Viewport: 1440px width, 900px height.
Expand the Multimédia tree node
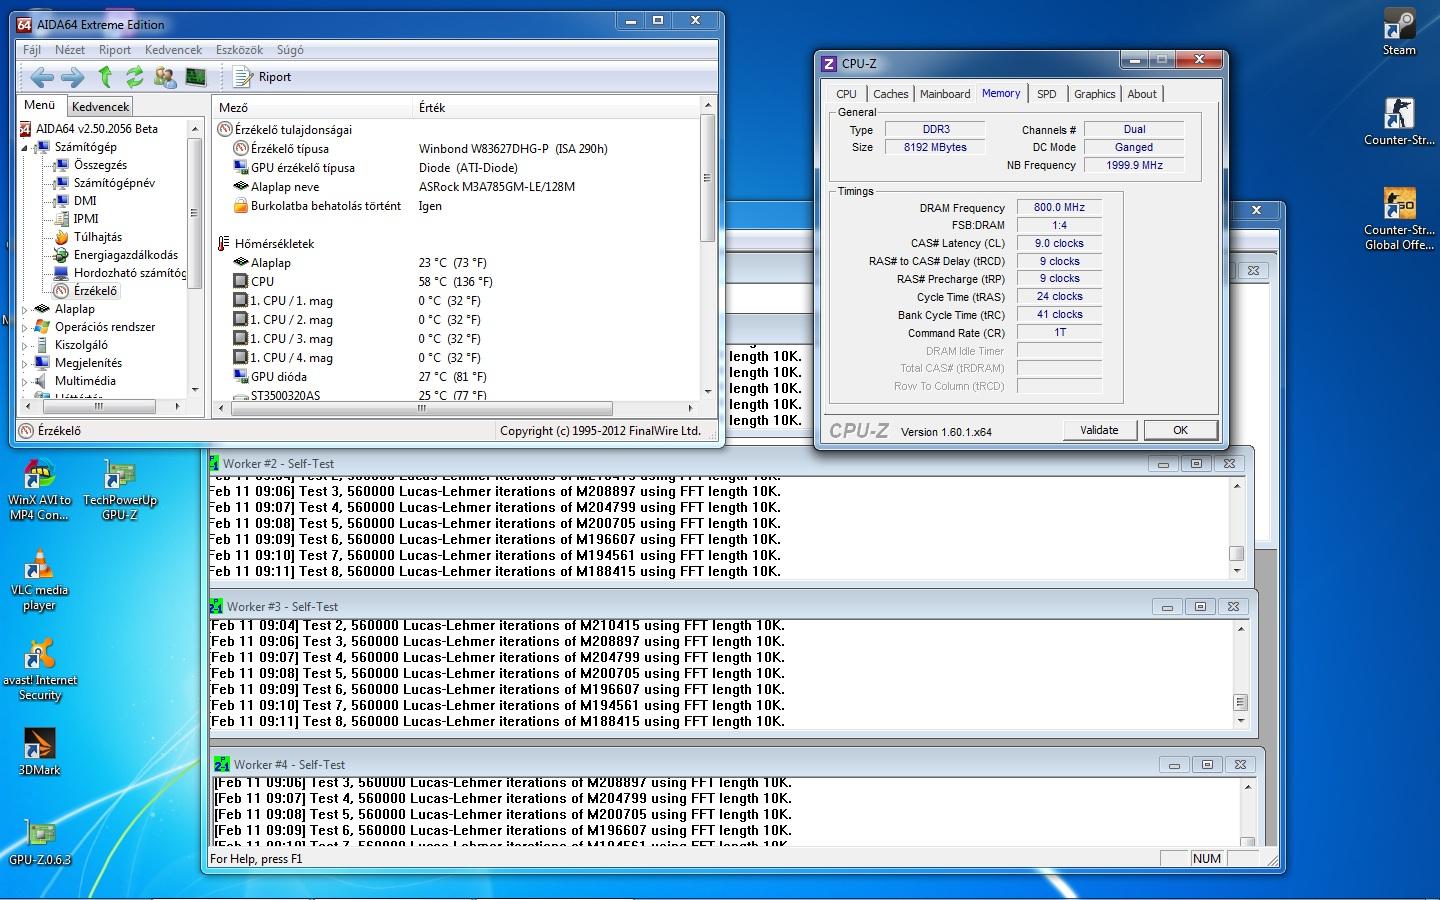point(25,381)
